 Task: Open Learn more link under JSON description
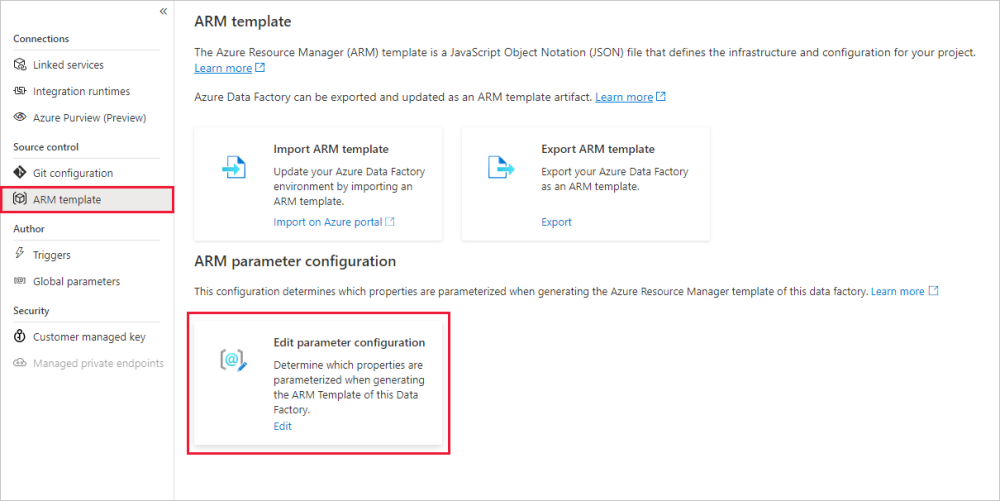point(223,68)
